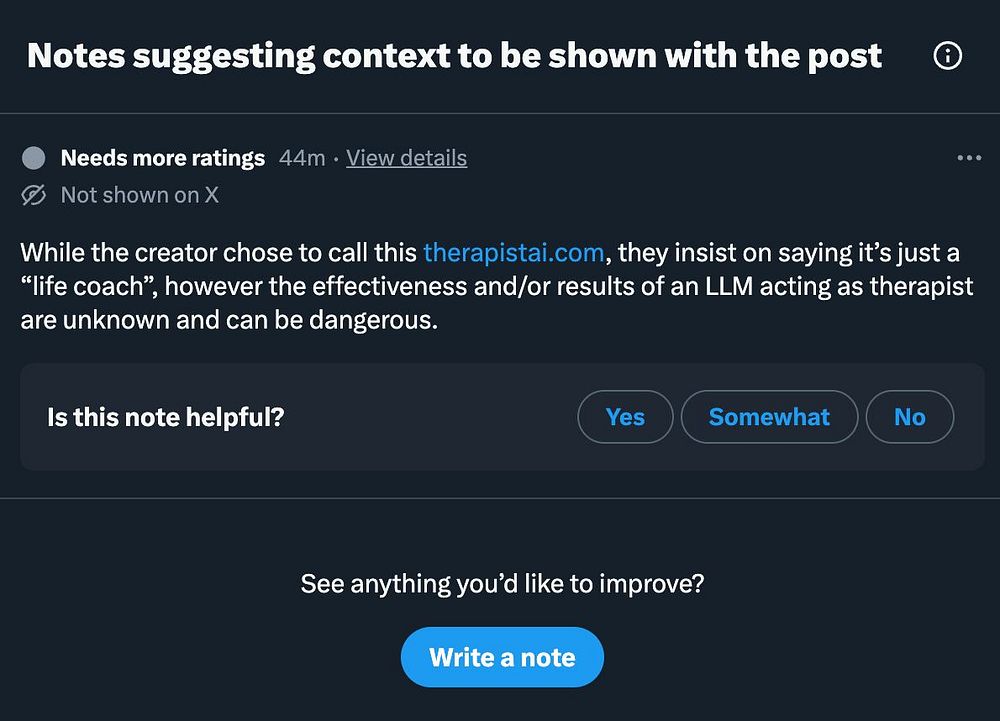Click the 44m timestamp
Viewport: 1000px width, 721px height.
click(x=301, y=158)
